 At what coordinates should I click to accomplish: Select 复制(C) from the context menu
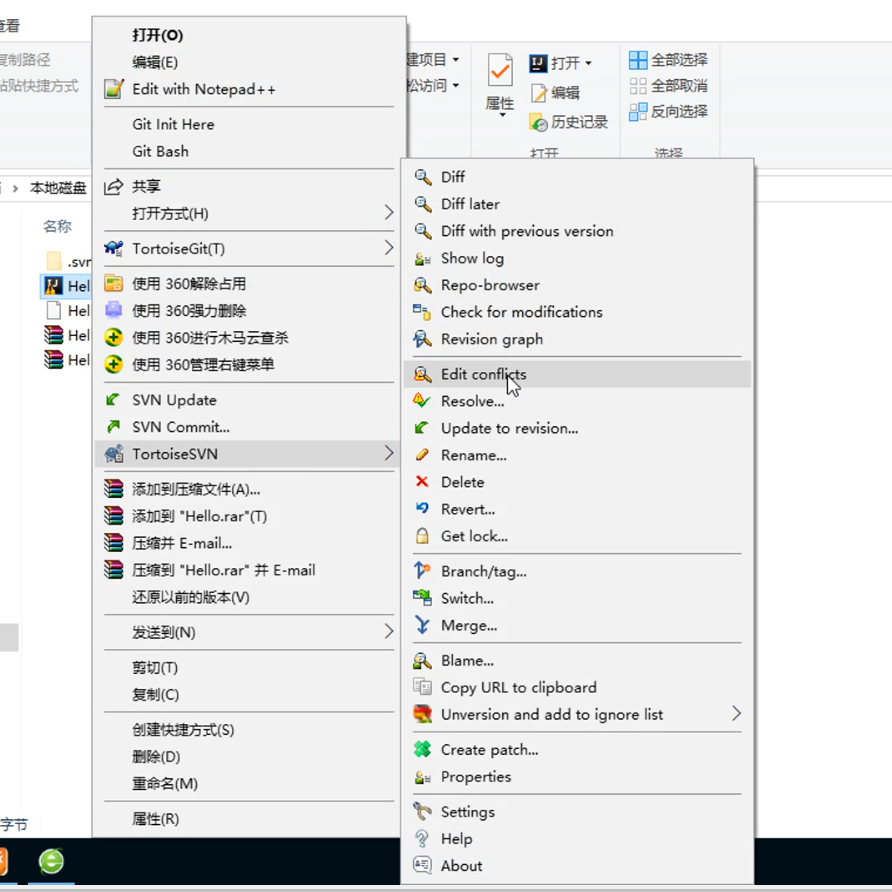(x=155, y=694)
